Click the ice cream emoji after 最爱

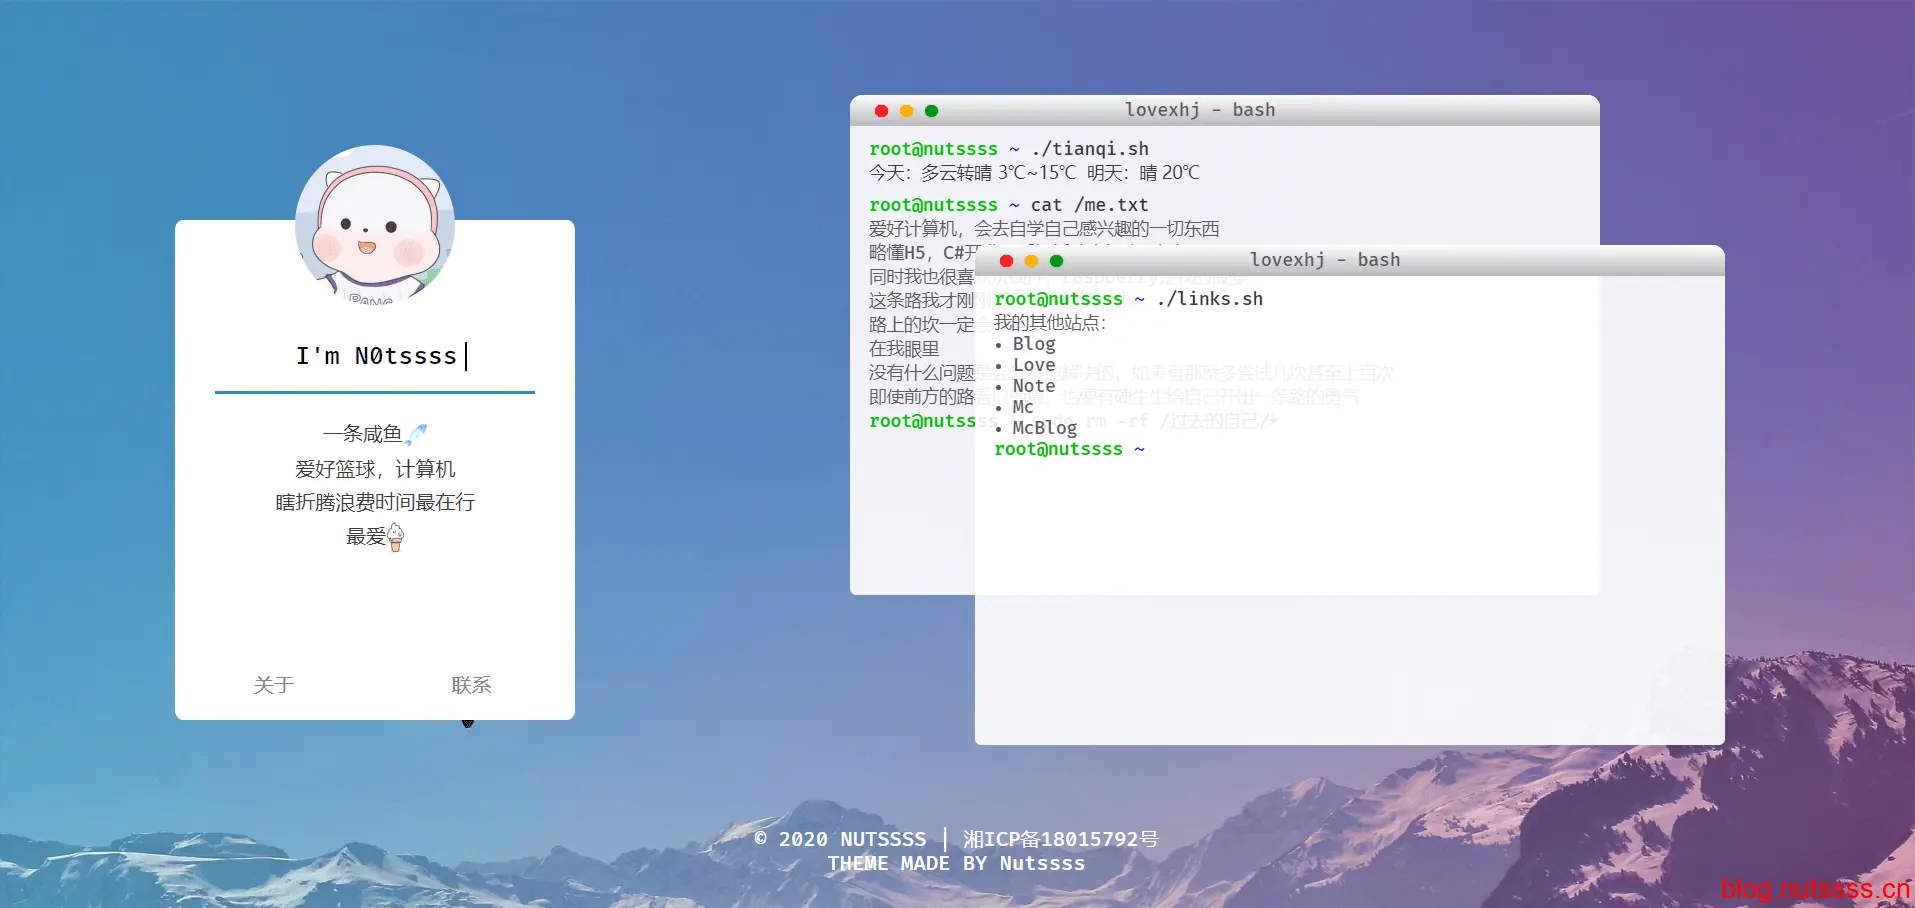tap(396, 537)
